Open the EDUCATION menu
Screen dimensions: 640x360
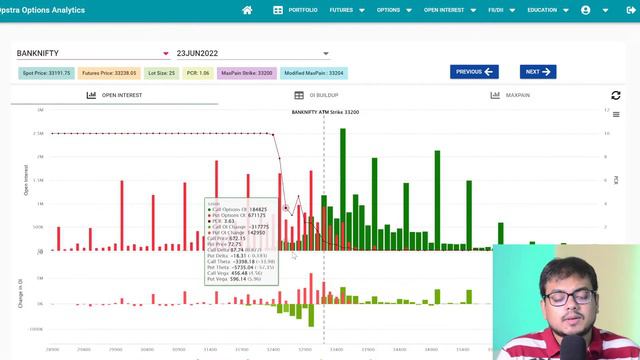tap(542, 10)
